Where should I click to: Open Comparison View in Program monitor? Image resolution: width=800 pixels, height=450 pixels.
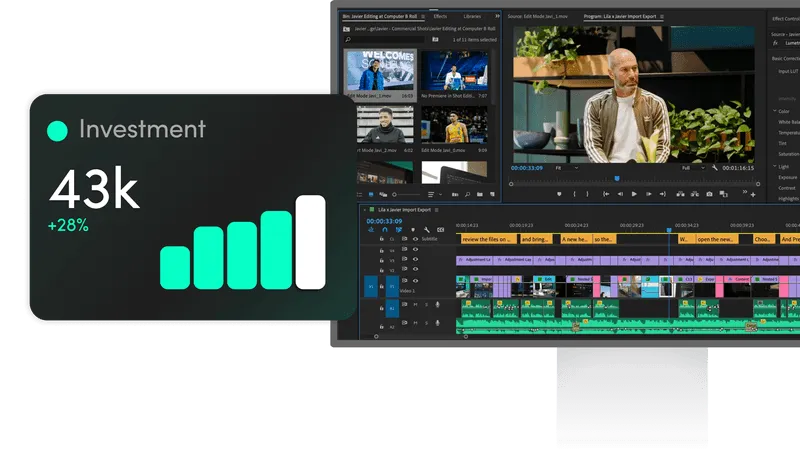tap(723, 194)
